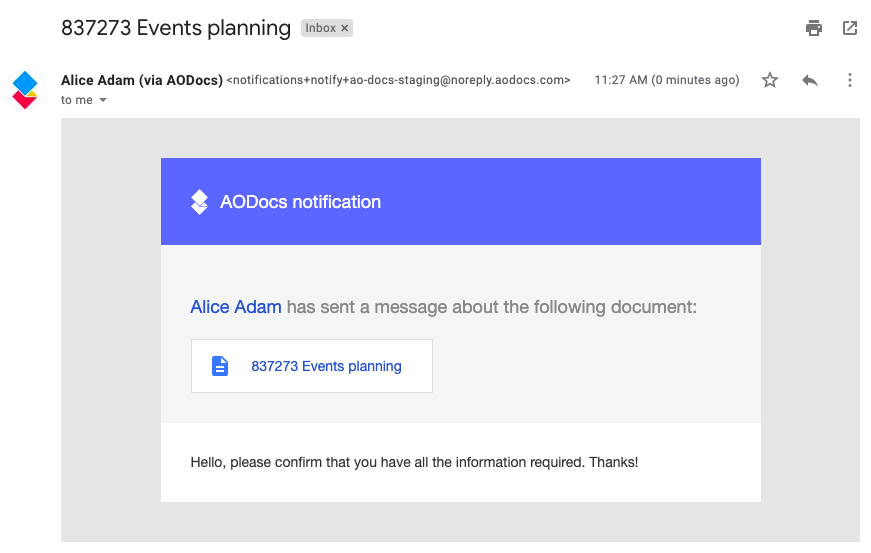
Task: Click the email subject "837273 Events planning"
Action: (x=176, y=28)
